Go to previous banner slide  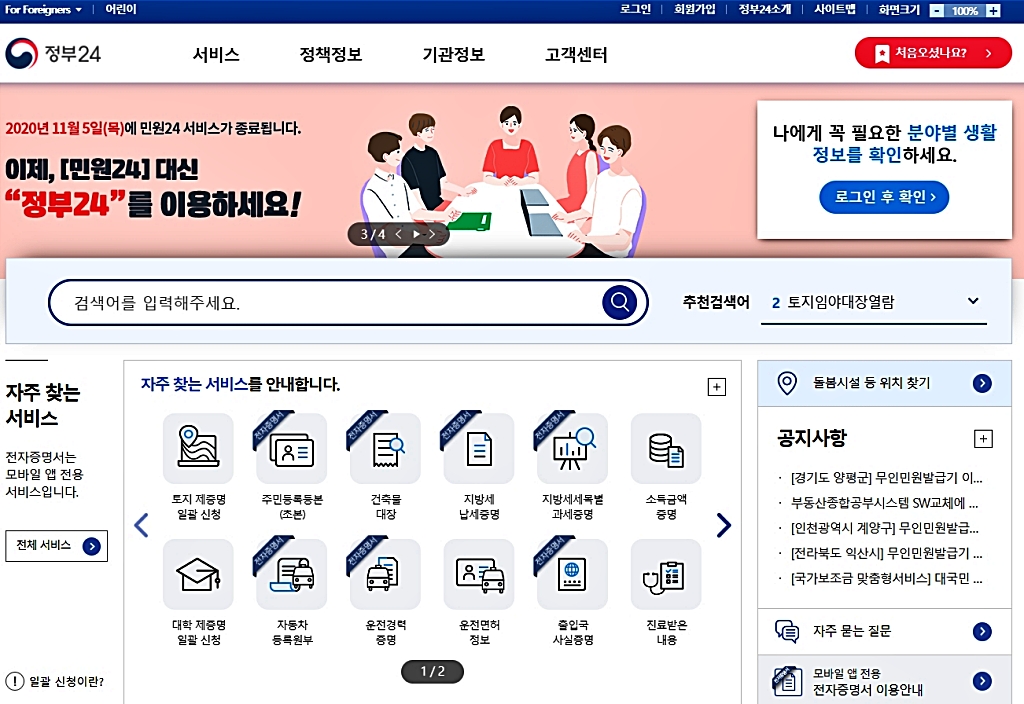point(398,234)
